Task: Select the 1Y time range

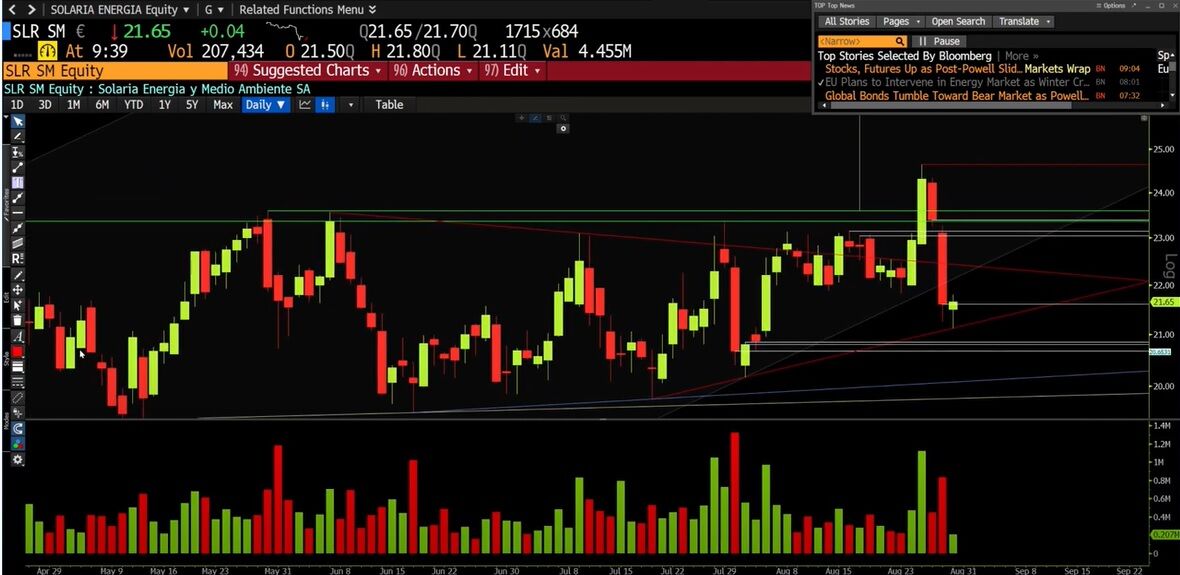Action: pyautogui.click(x=164, y=105)
